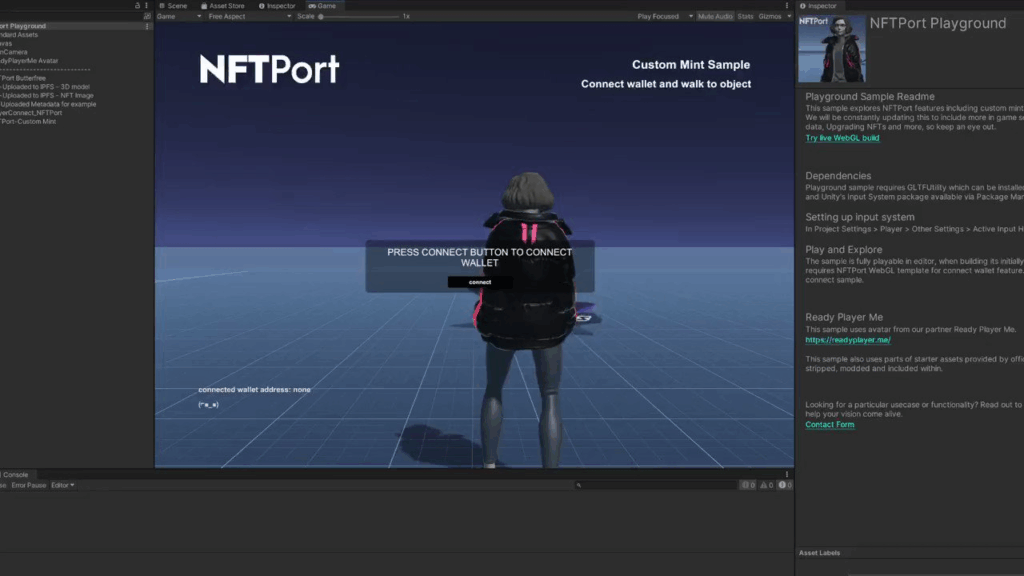This screenshot has width=1024, height=576.
Task: Open the Hierarchy panel three-dot menu
Action: 146,5
